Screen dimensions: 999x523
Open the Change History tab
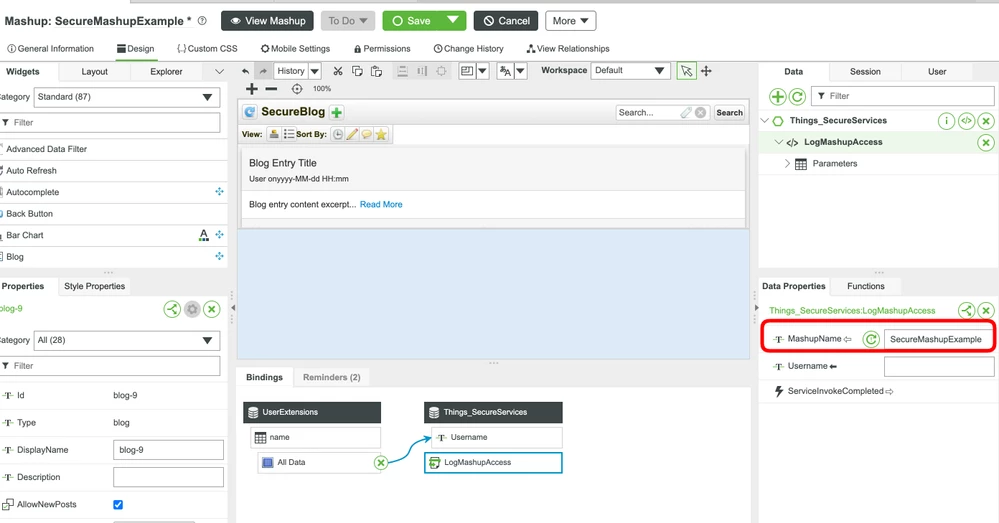point(468,48)
